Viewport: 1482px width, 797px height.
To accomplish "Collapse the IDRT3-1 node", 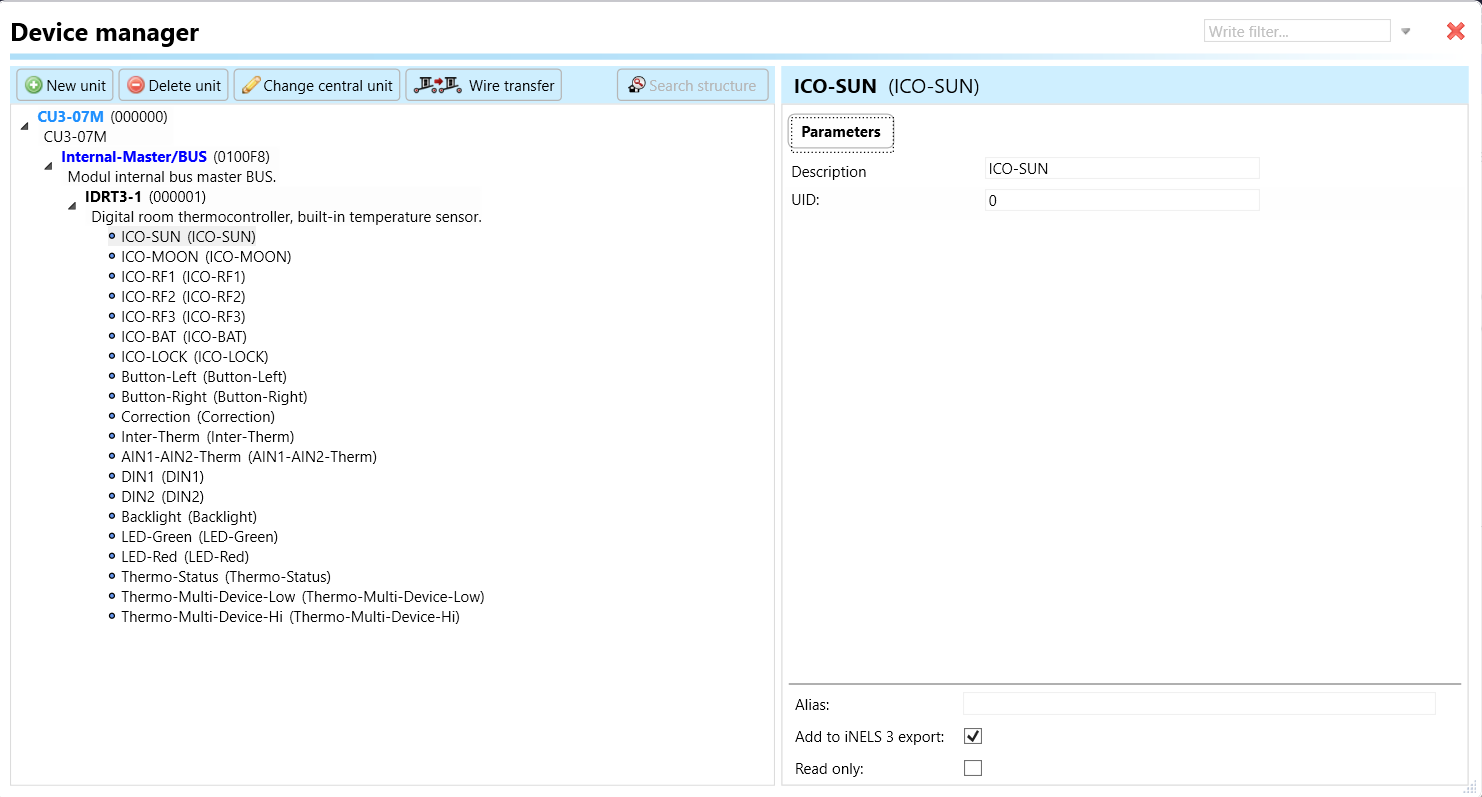I will point(72,205).
